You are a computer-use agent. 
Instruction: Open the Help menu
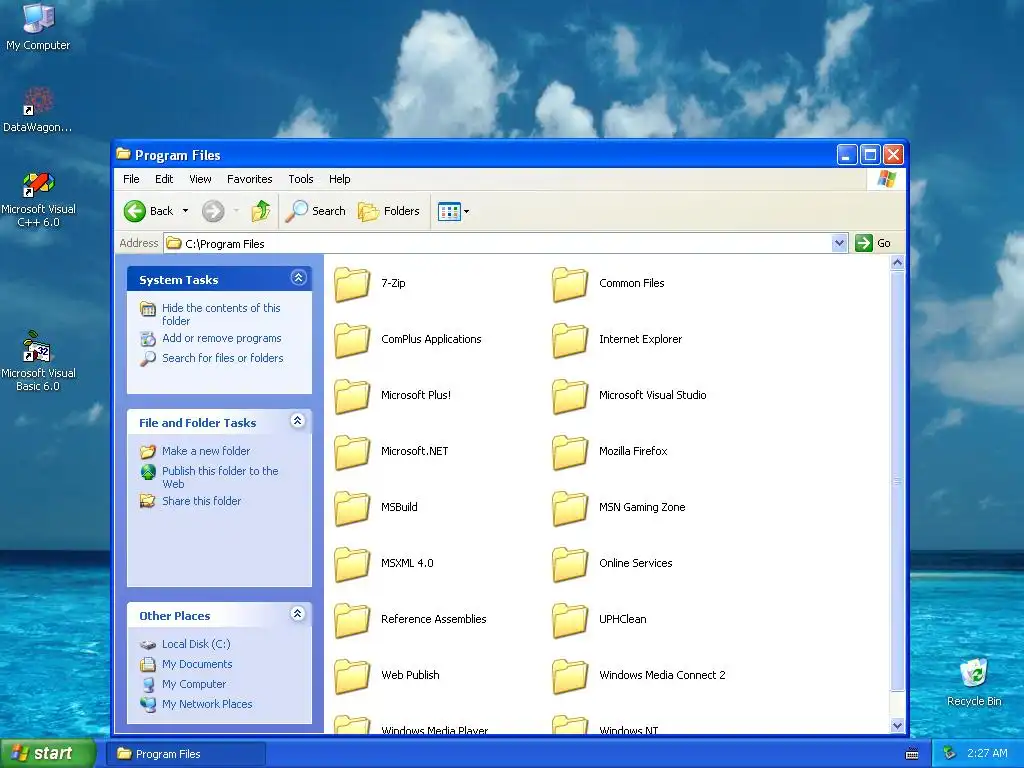pyautogui.click(x=340, y=179)
